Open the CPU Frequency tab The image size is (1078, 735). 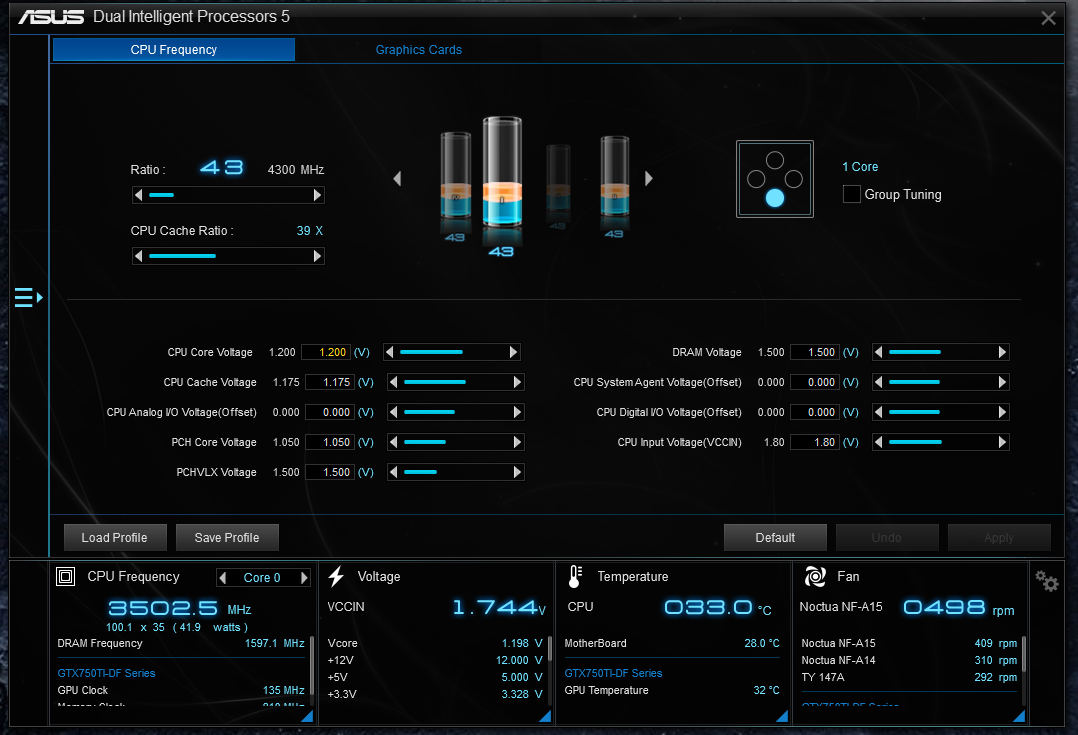tap(174, 50)
